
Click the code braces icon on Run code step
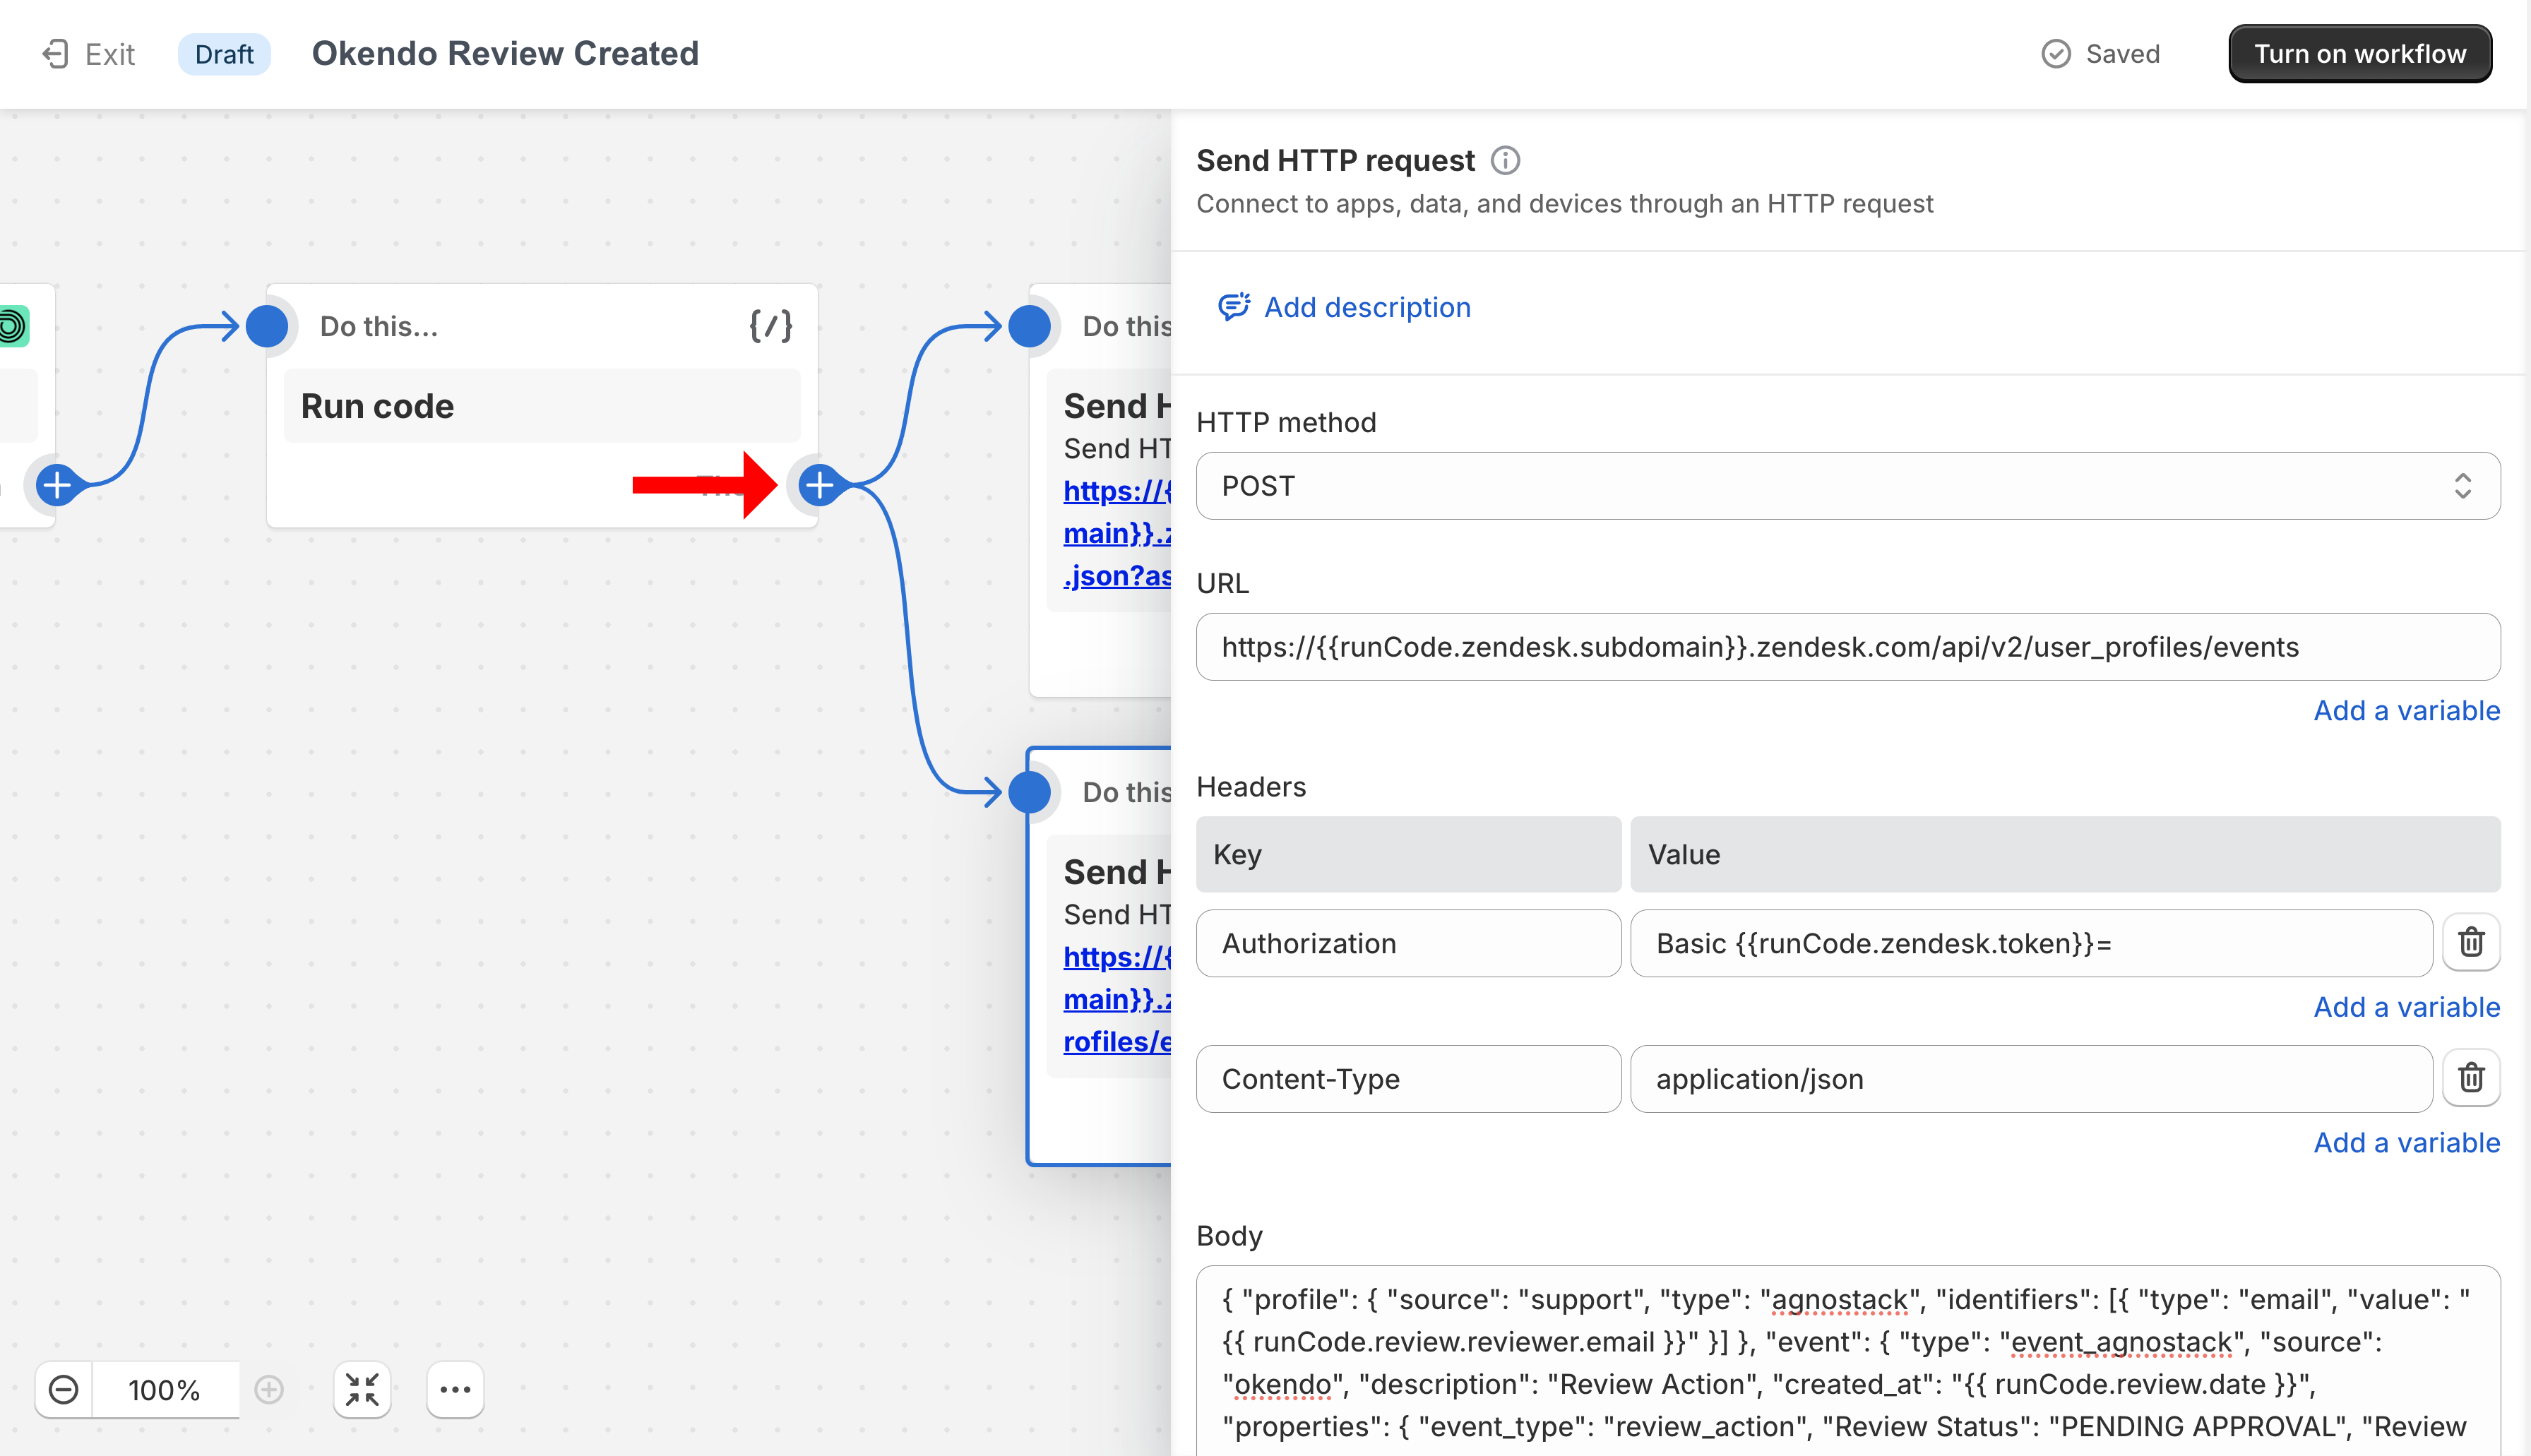(x=771, y=326)
